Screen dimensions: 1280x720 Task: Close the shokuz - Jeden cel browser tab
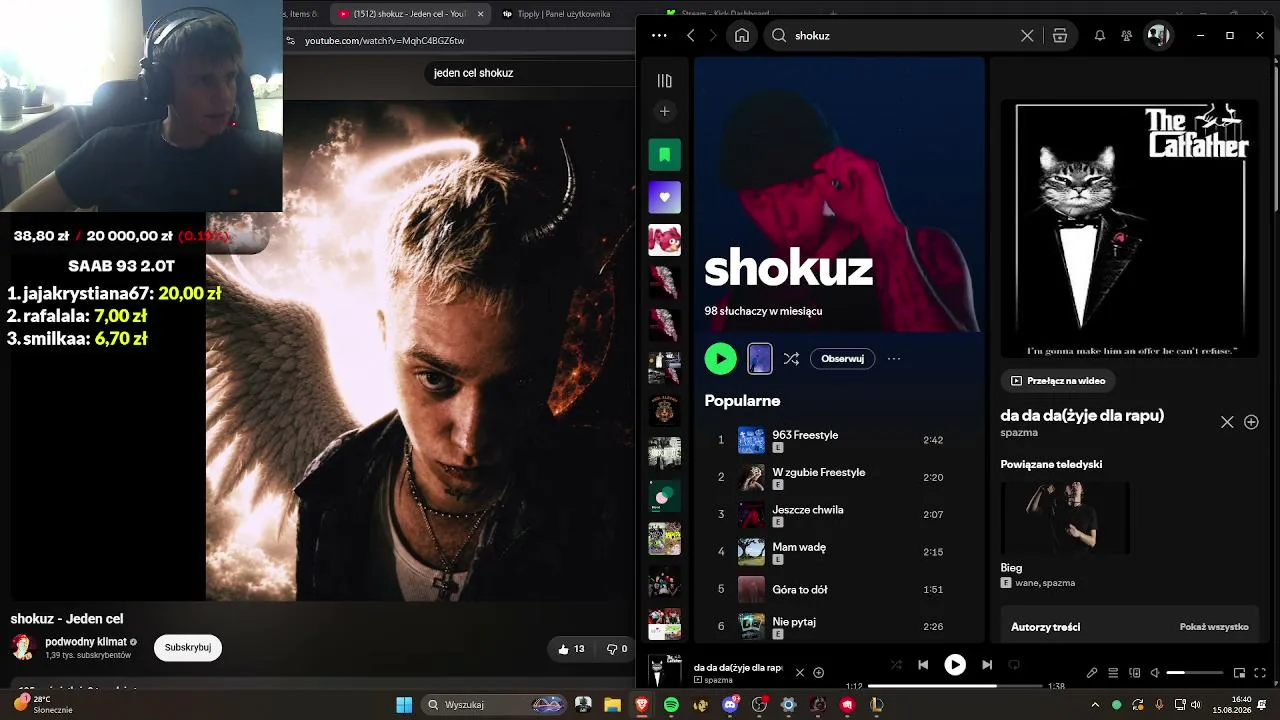pyautogui.click(x=480, y=14)
